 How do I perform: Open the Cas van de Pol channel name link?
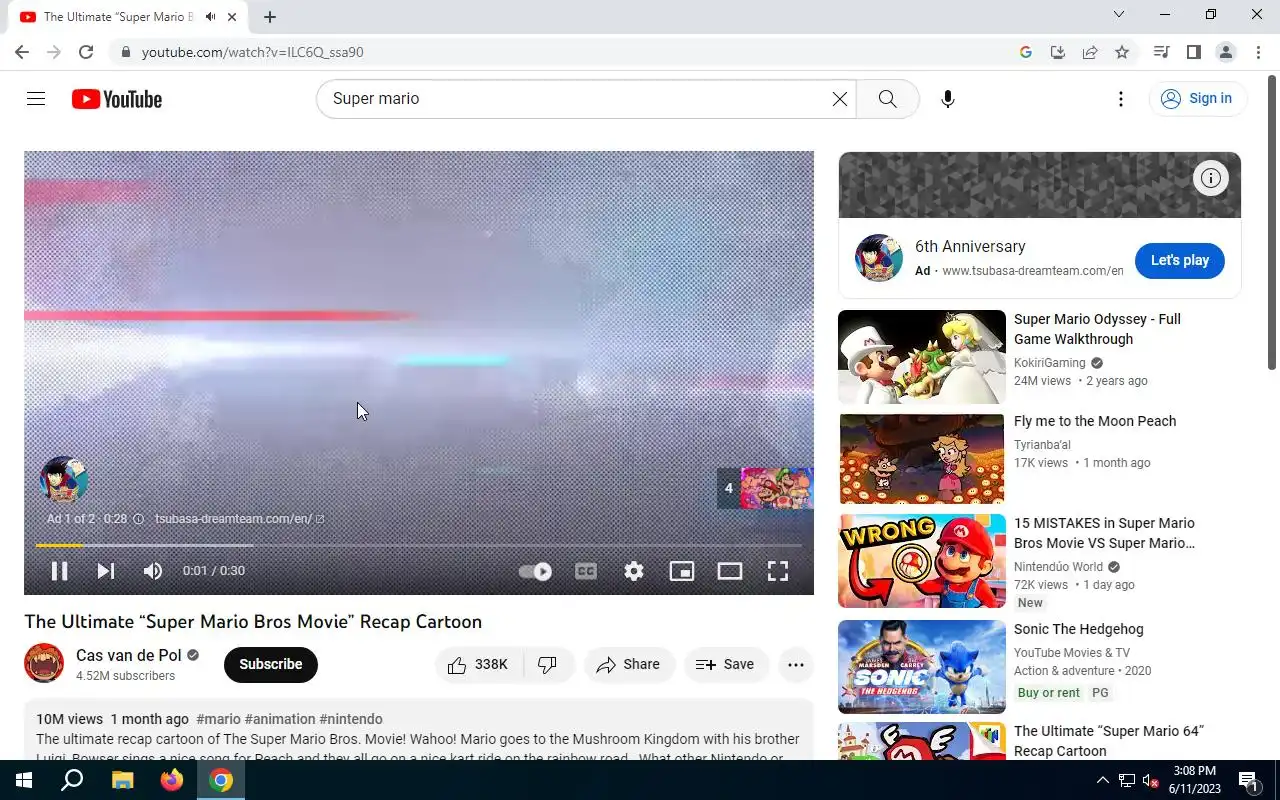pos(129,656)
